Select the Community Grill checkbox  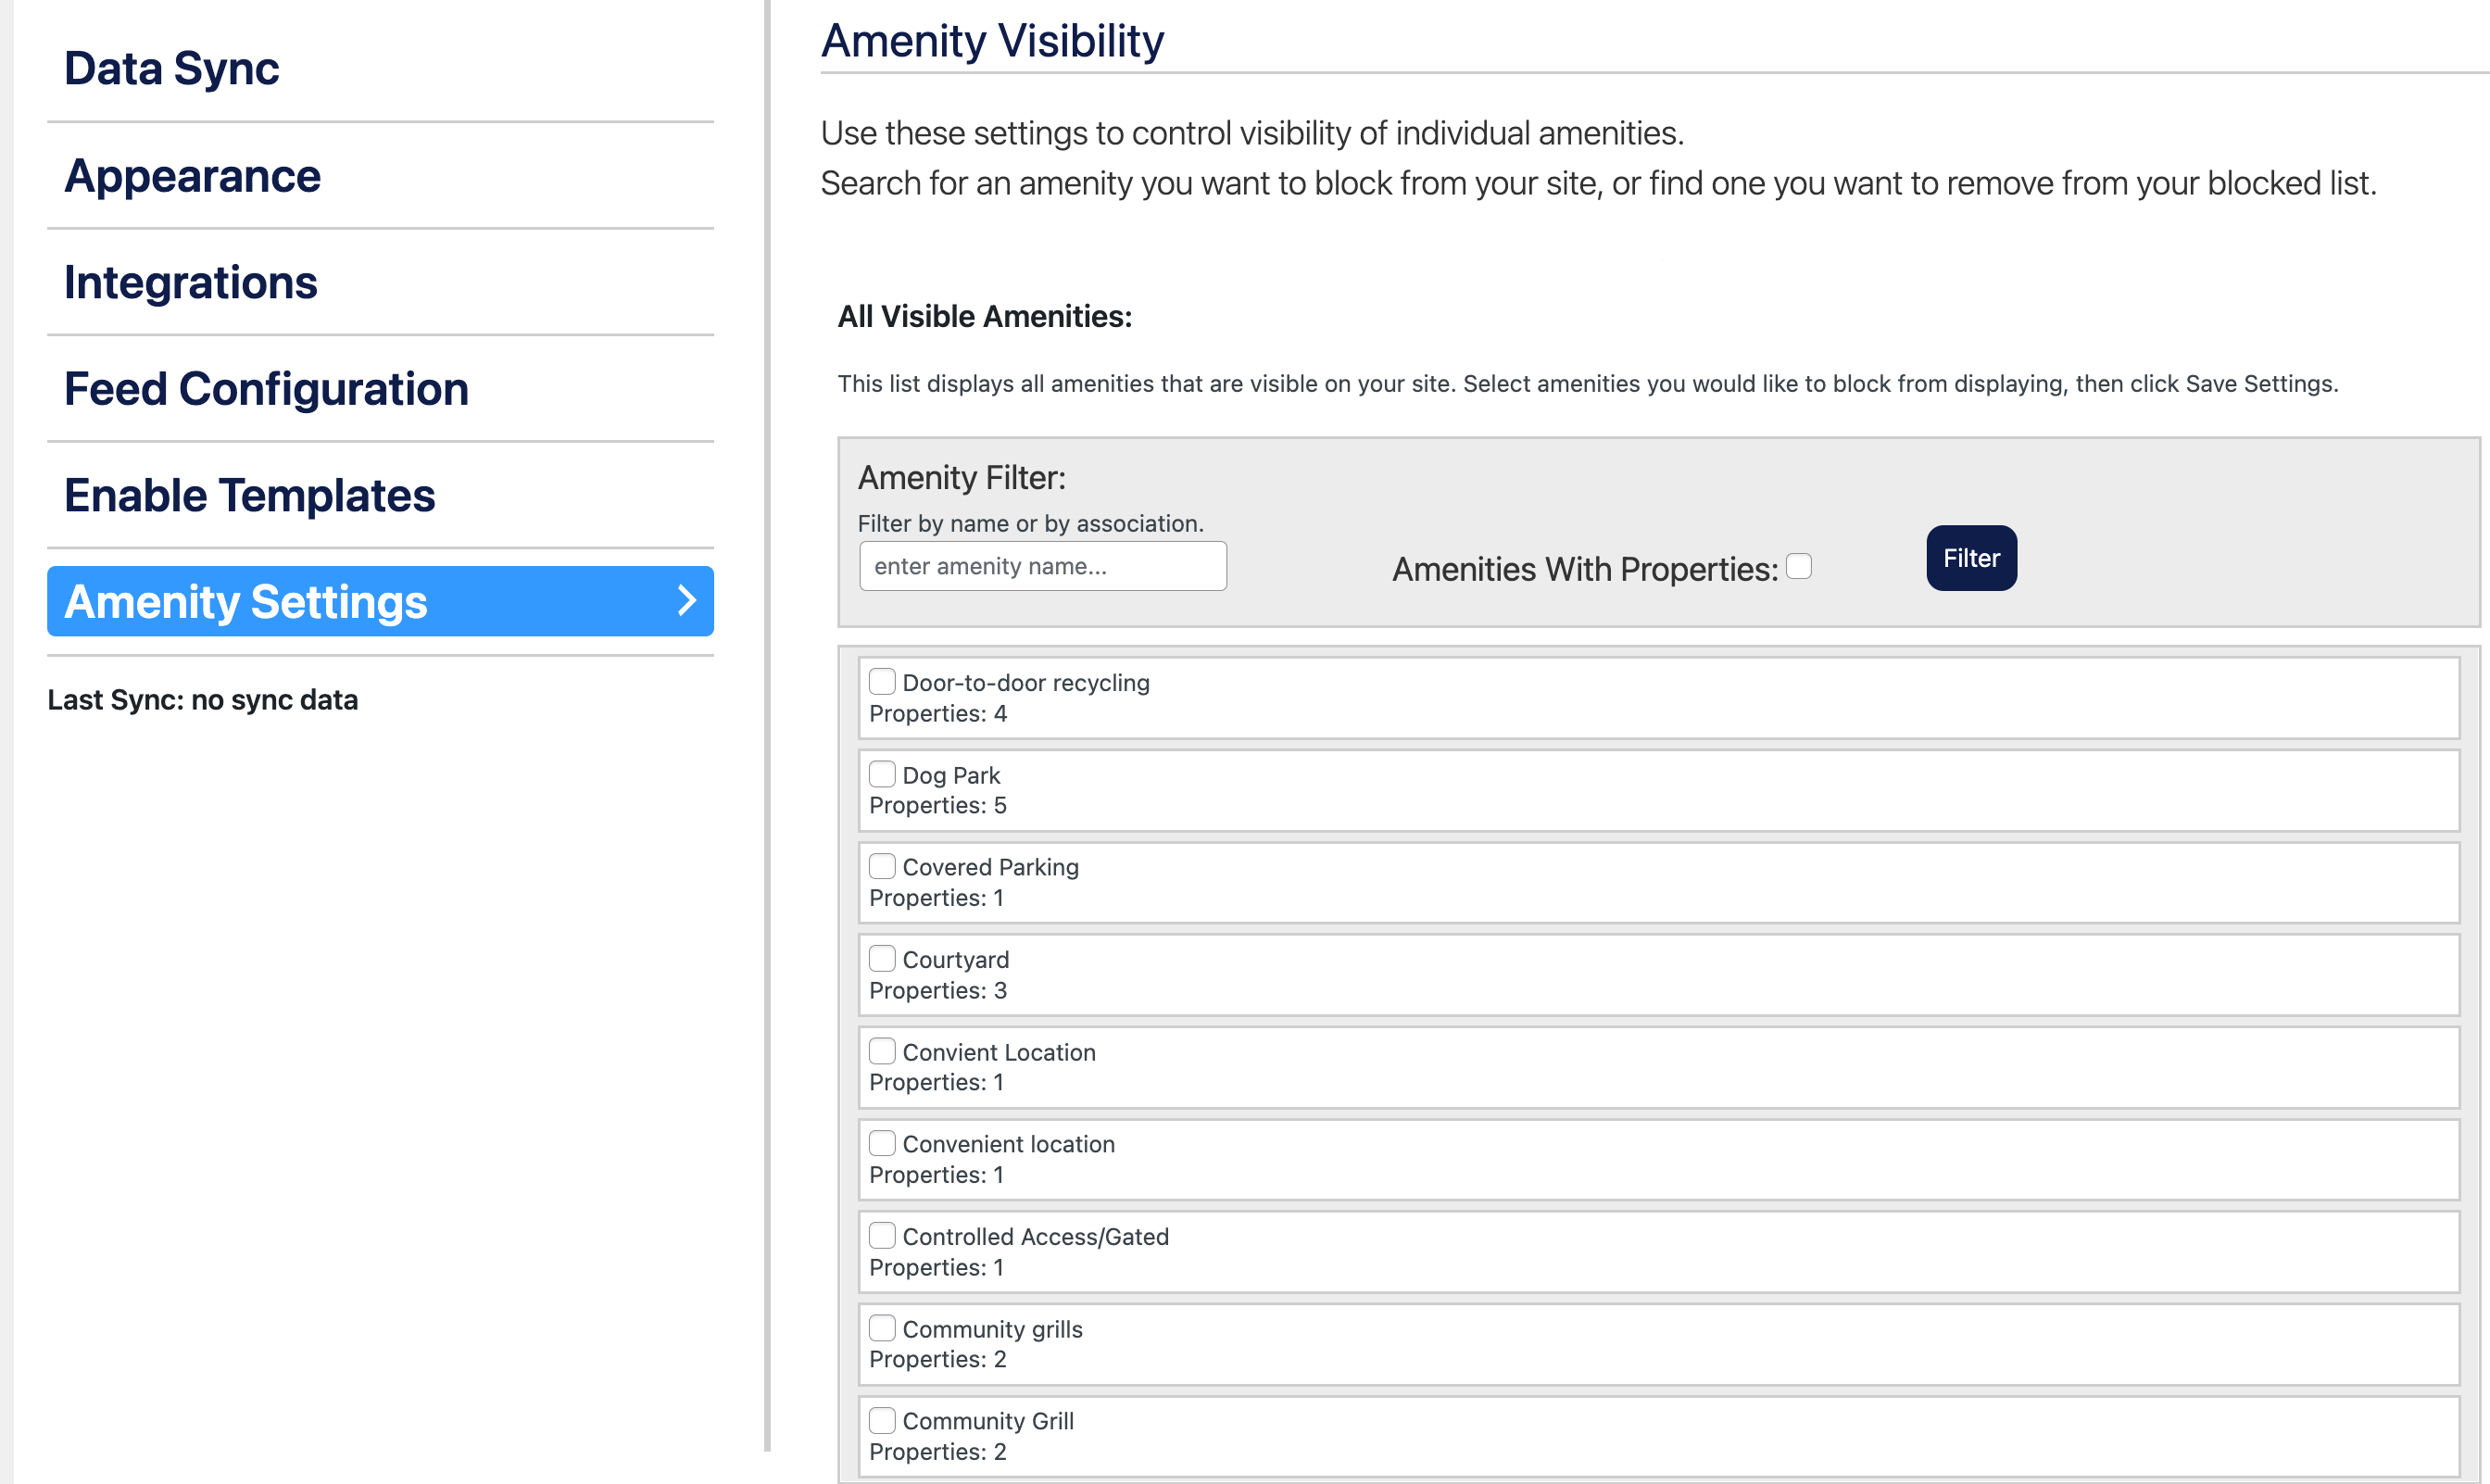[x=882, y=1420]
